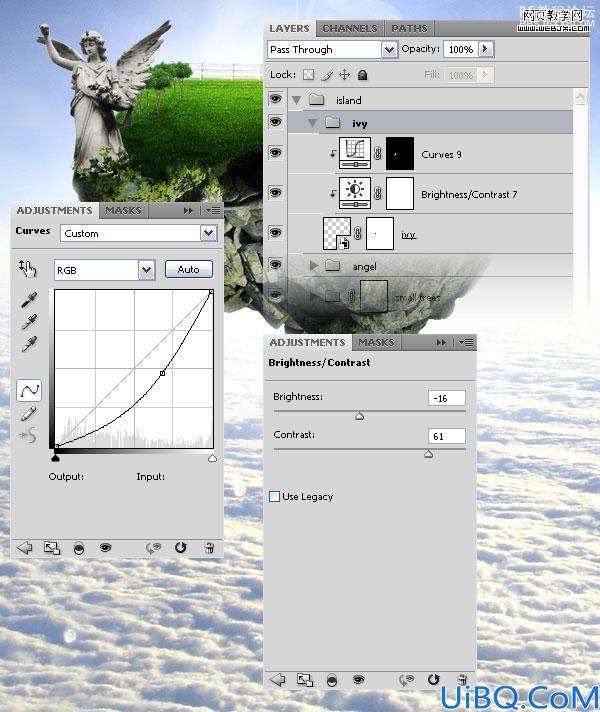Collapse Brightness/Contrast panel double-arrow button
Screen dimensions: 600x712
click(x=441, y=342)
